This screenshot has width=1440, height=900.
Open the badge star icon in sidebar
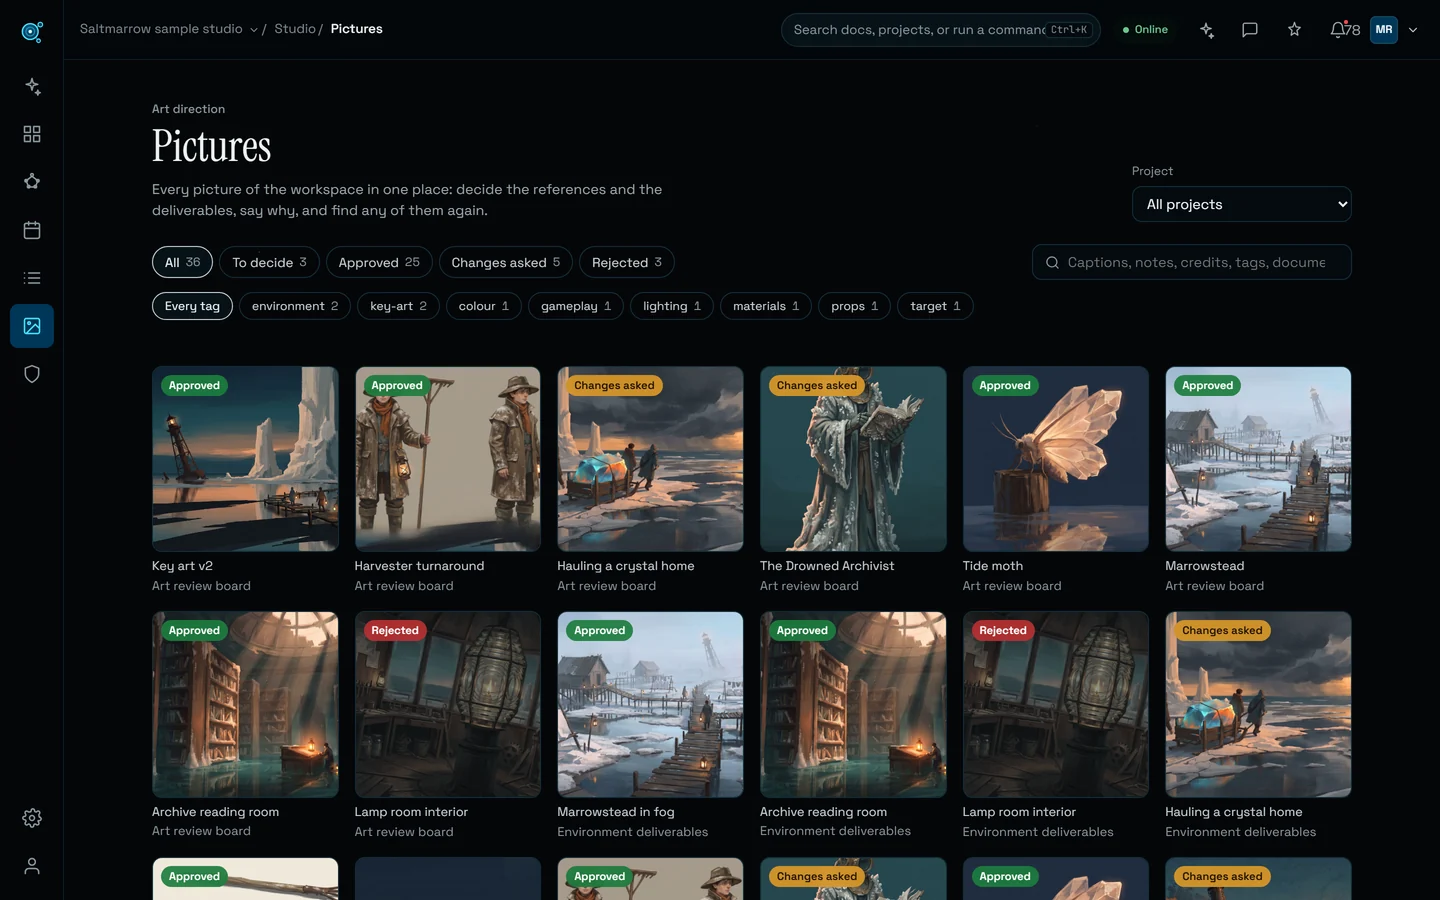pos(32,182)
